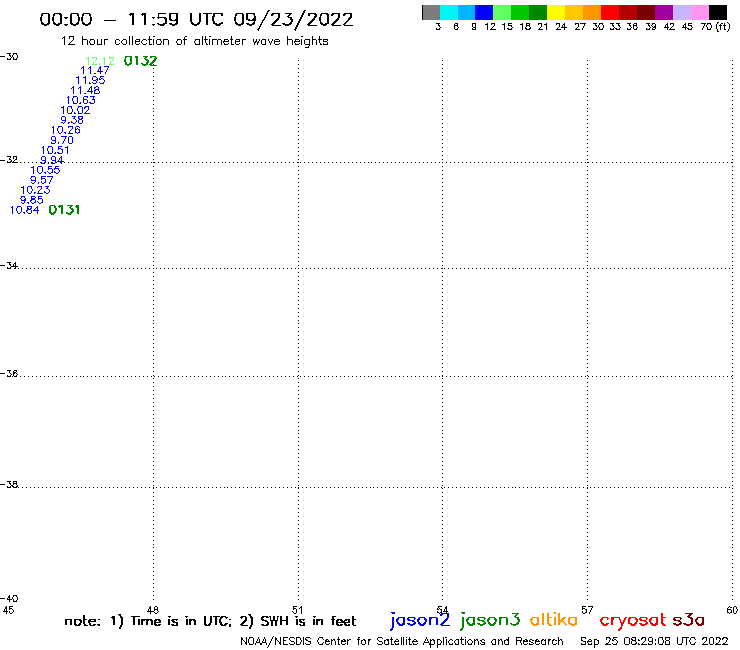Click the latitude axis label -34
The height and width of the screenshot is (650, 740).
pyautogui.click(x=9, y=266)
